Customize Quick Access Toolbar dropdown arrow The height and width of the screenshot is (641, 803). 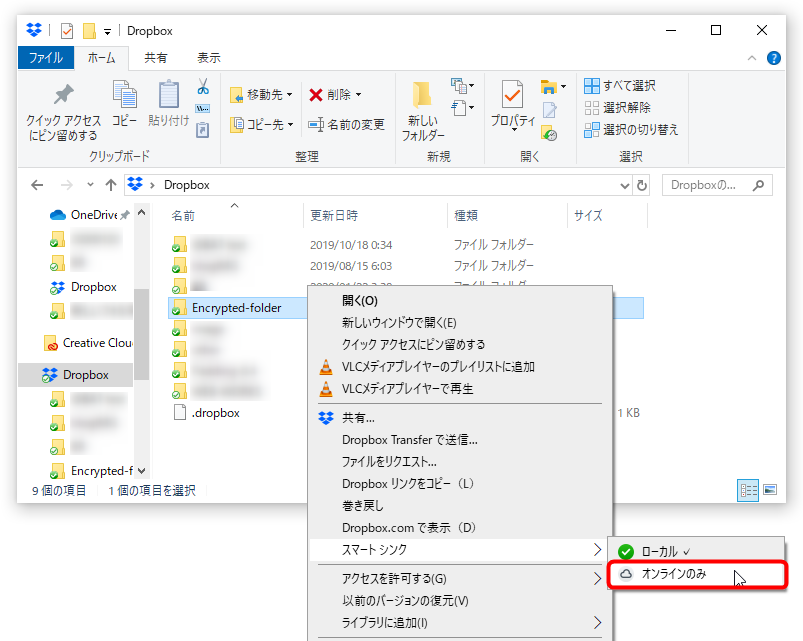click(x=107, y=32)
